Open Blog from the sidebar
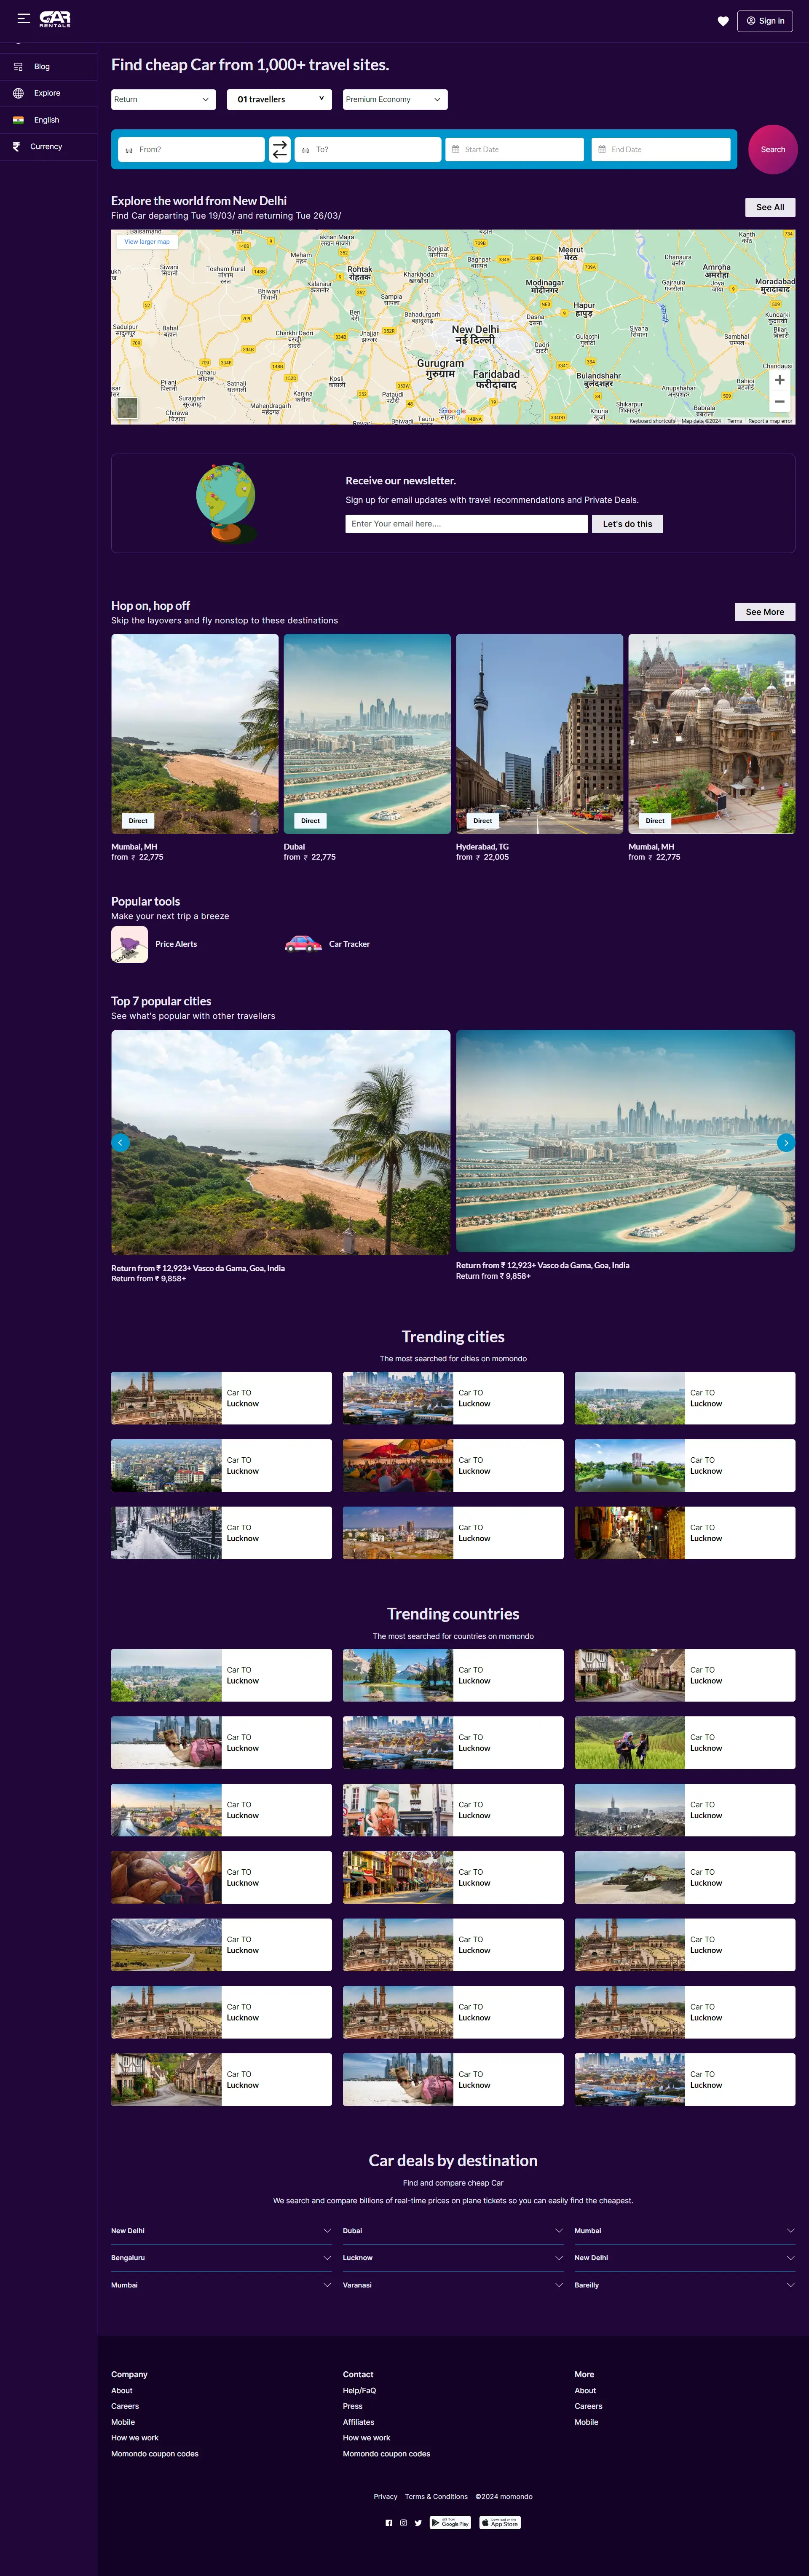The width and height of the screenshot is (809, 2576). pos(41,66)
